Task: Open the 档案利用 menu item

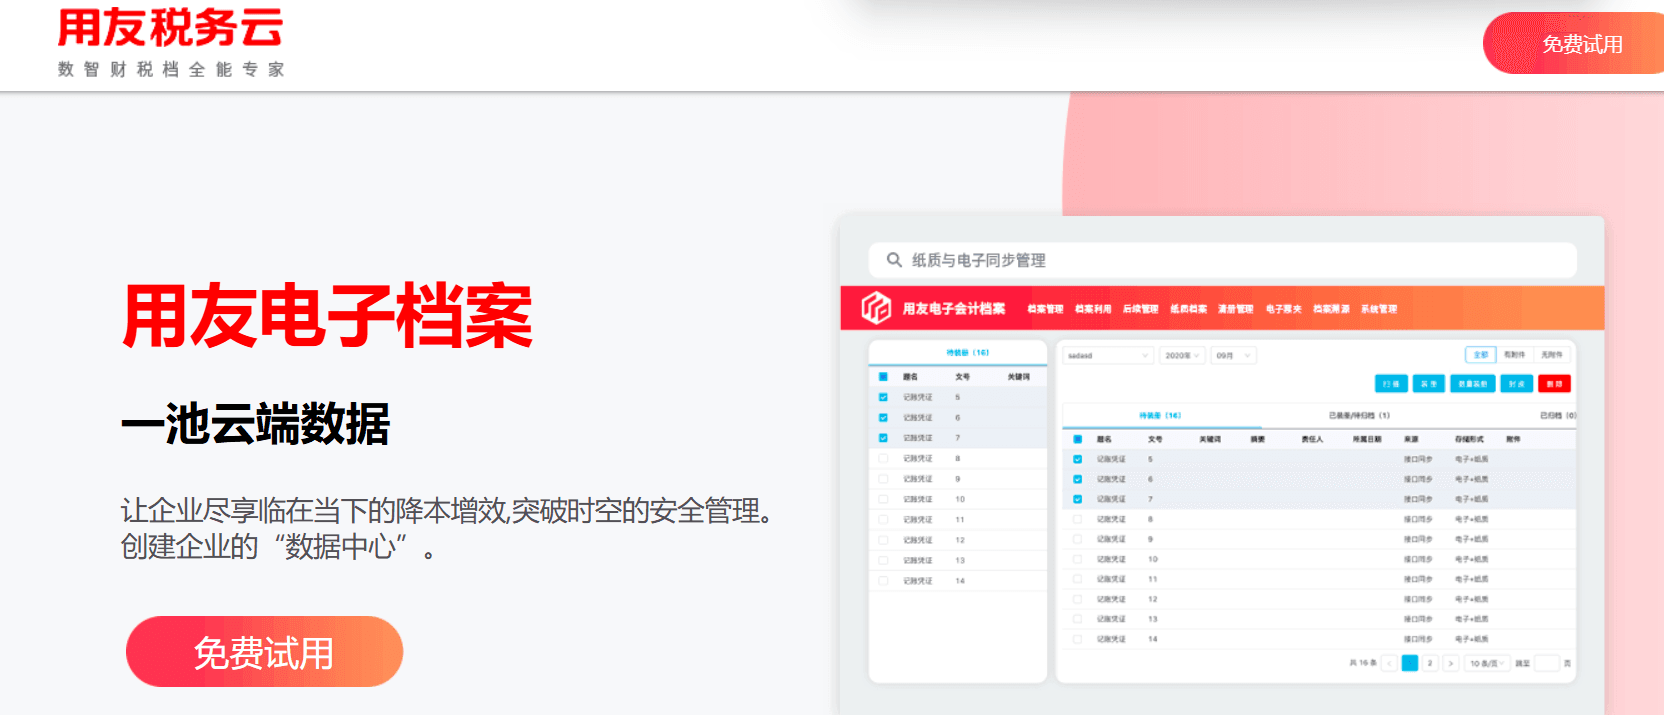Action: tap(1093, 309)
